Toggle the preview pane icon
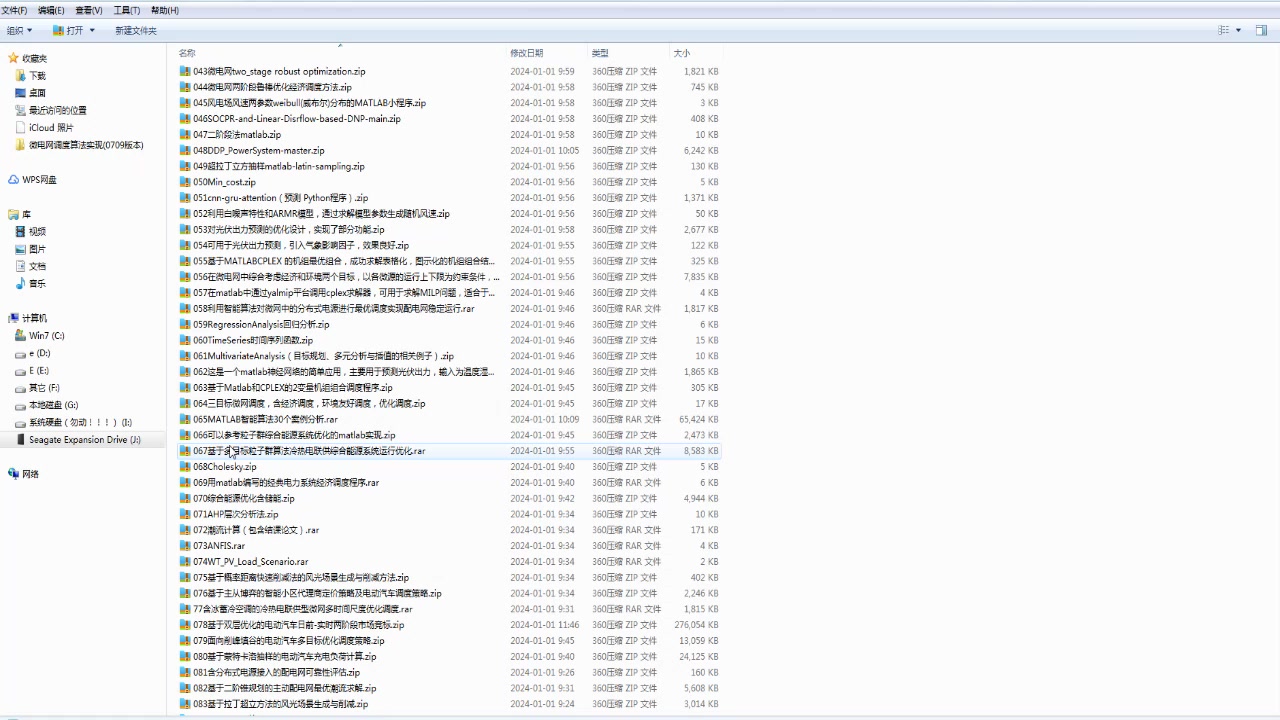This screenshot has width=1280, height=720. 1262,30
